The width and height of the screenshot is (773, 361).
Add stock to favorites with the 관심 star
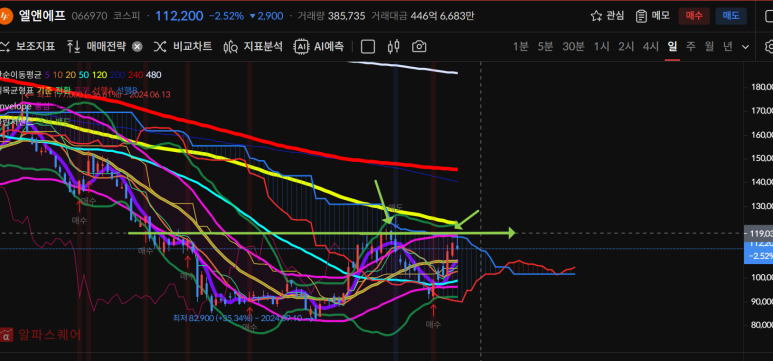[607, 16]
